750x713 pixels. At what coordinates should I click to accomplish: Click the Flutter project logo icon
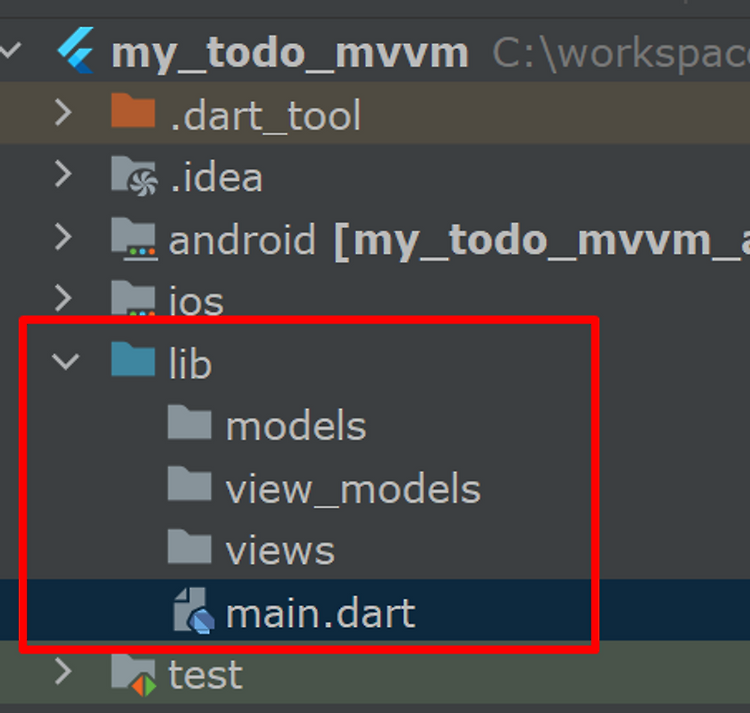point(76,50)
